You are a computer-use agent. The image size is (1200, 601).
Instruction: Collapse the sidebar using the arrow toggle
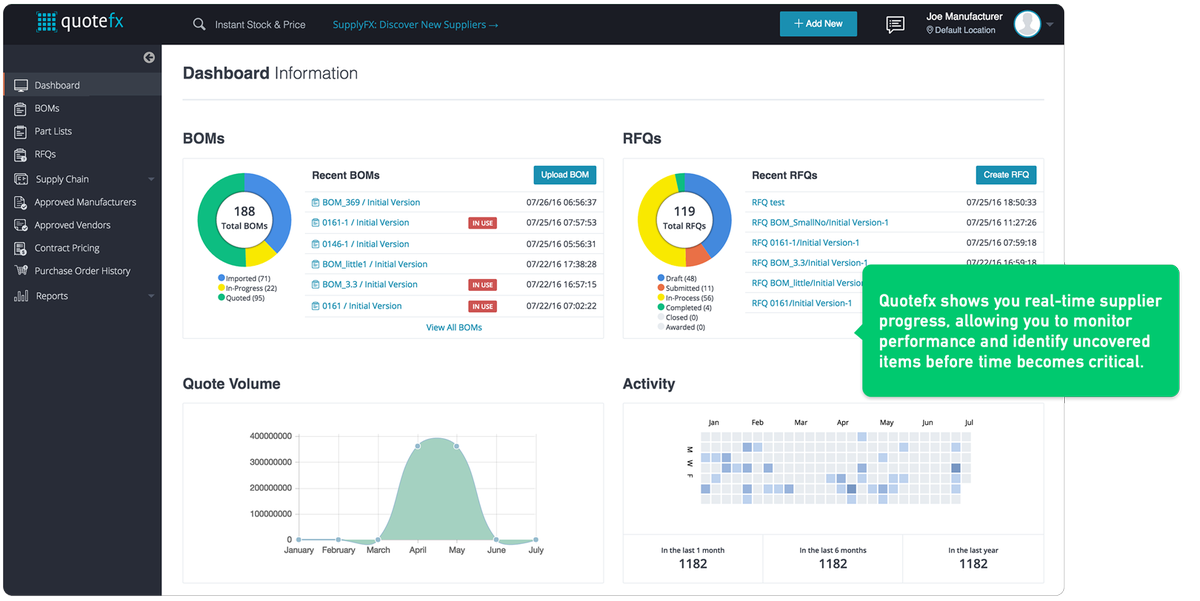(148, 57)
